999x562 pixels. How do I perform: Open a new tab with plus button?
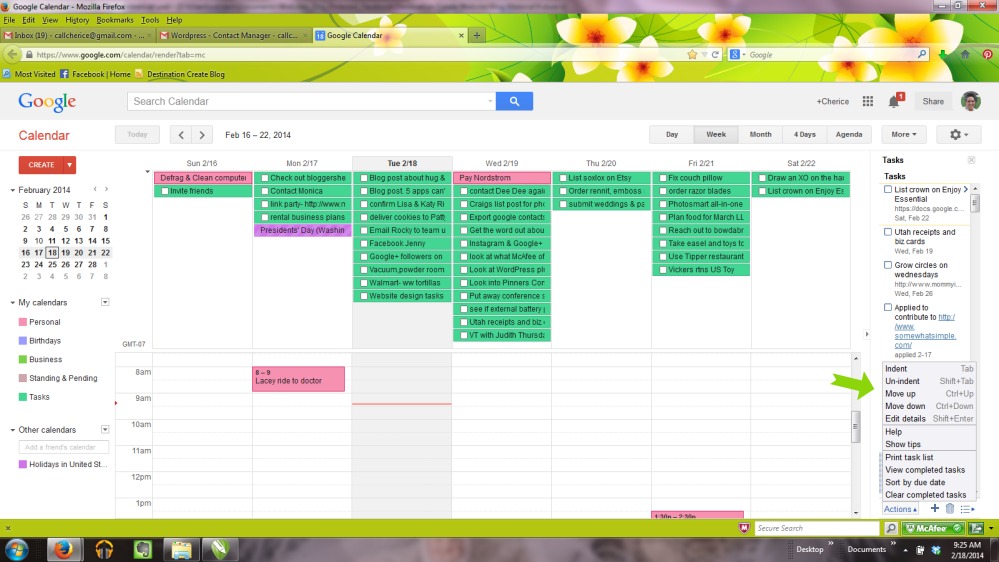477,35
